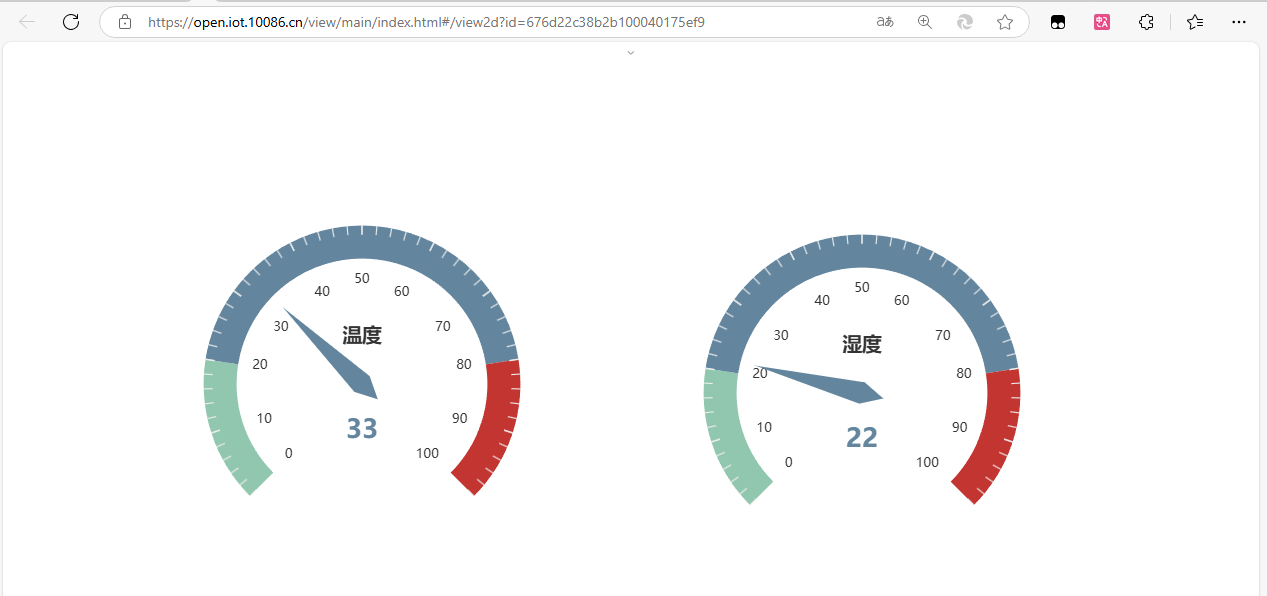Open the Extensions puzzle-piece icon
This screenshot has height=596, width=1267.
pyautogui.click(x=1147, y=22)
